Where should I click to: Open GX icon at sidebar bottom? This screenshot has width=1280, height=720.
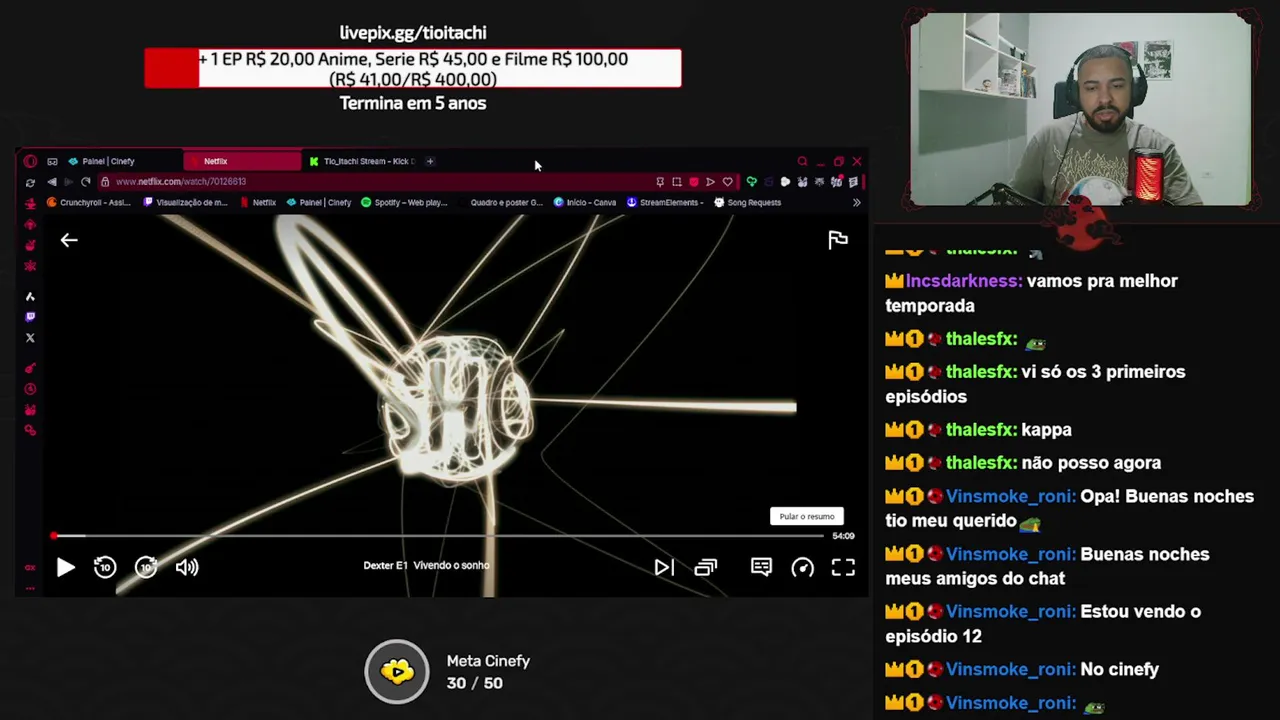(x=30, y=567)
